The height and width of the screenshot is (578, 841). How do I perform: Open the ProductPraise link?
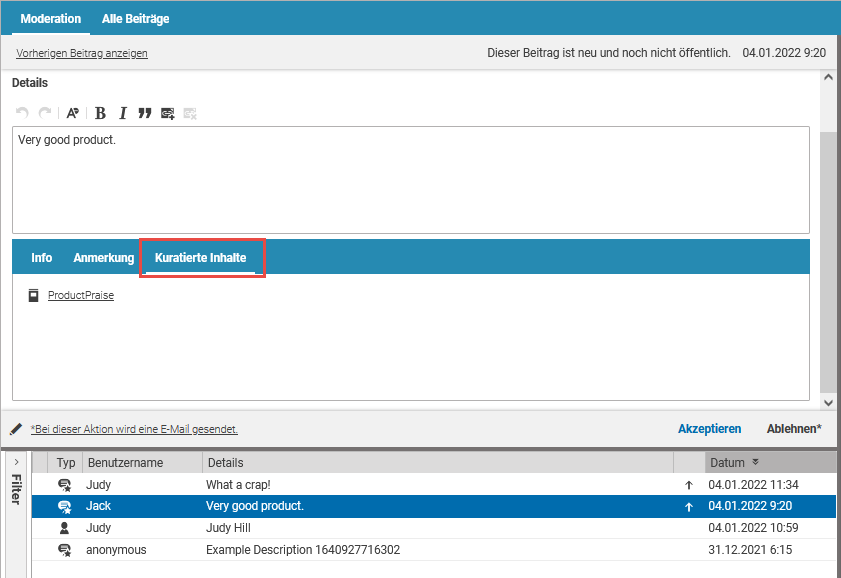point(81,296)
